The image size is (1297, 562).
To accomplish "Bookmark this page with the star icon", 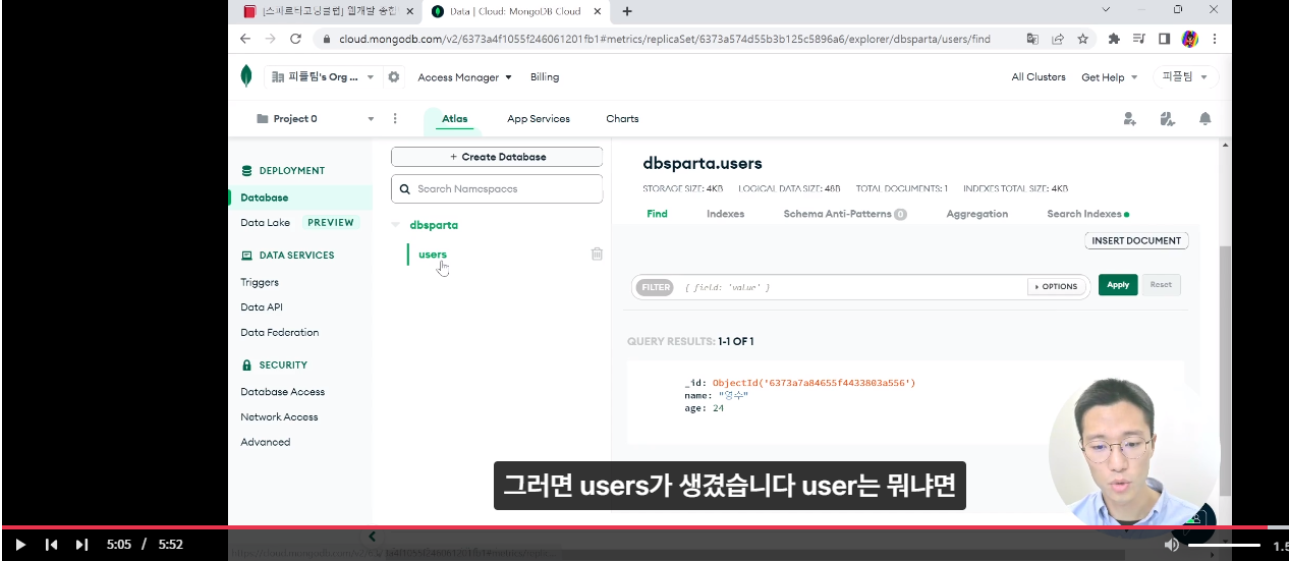I will [x=1083, y=39].
